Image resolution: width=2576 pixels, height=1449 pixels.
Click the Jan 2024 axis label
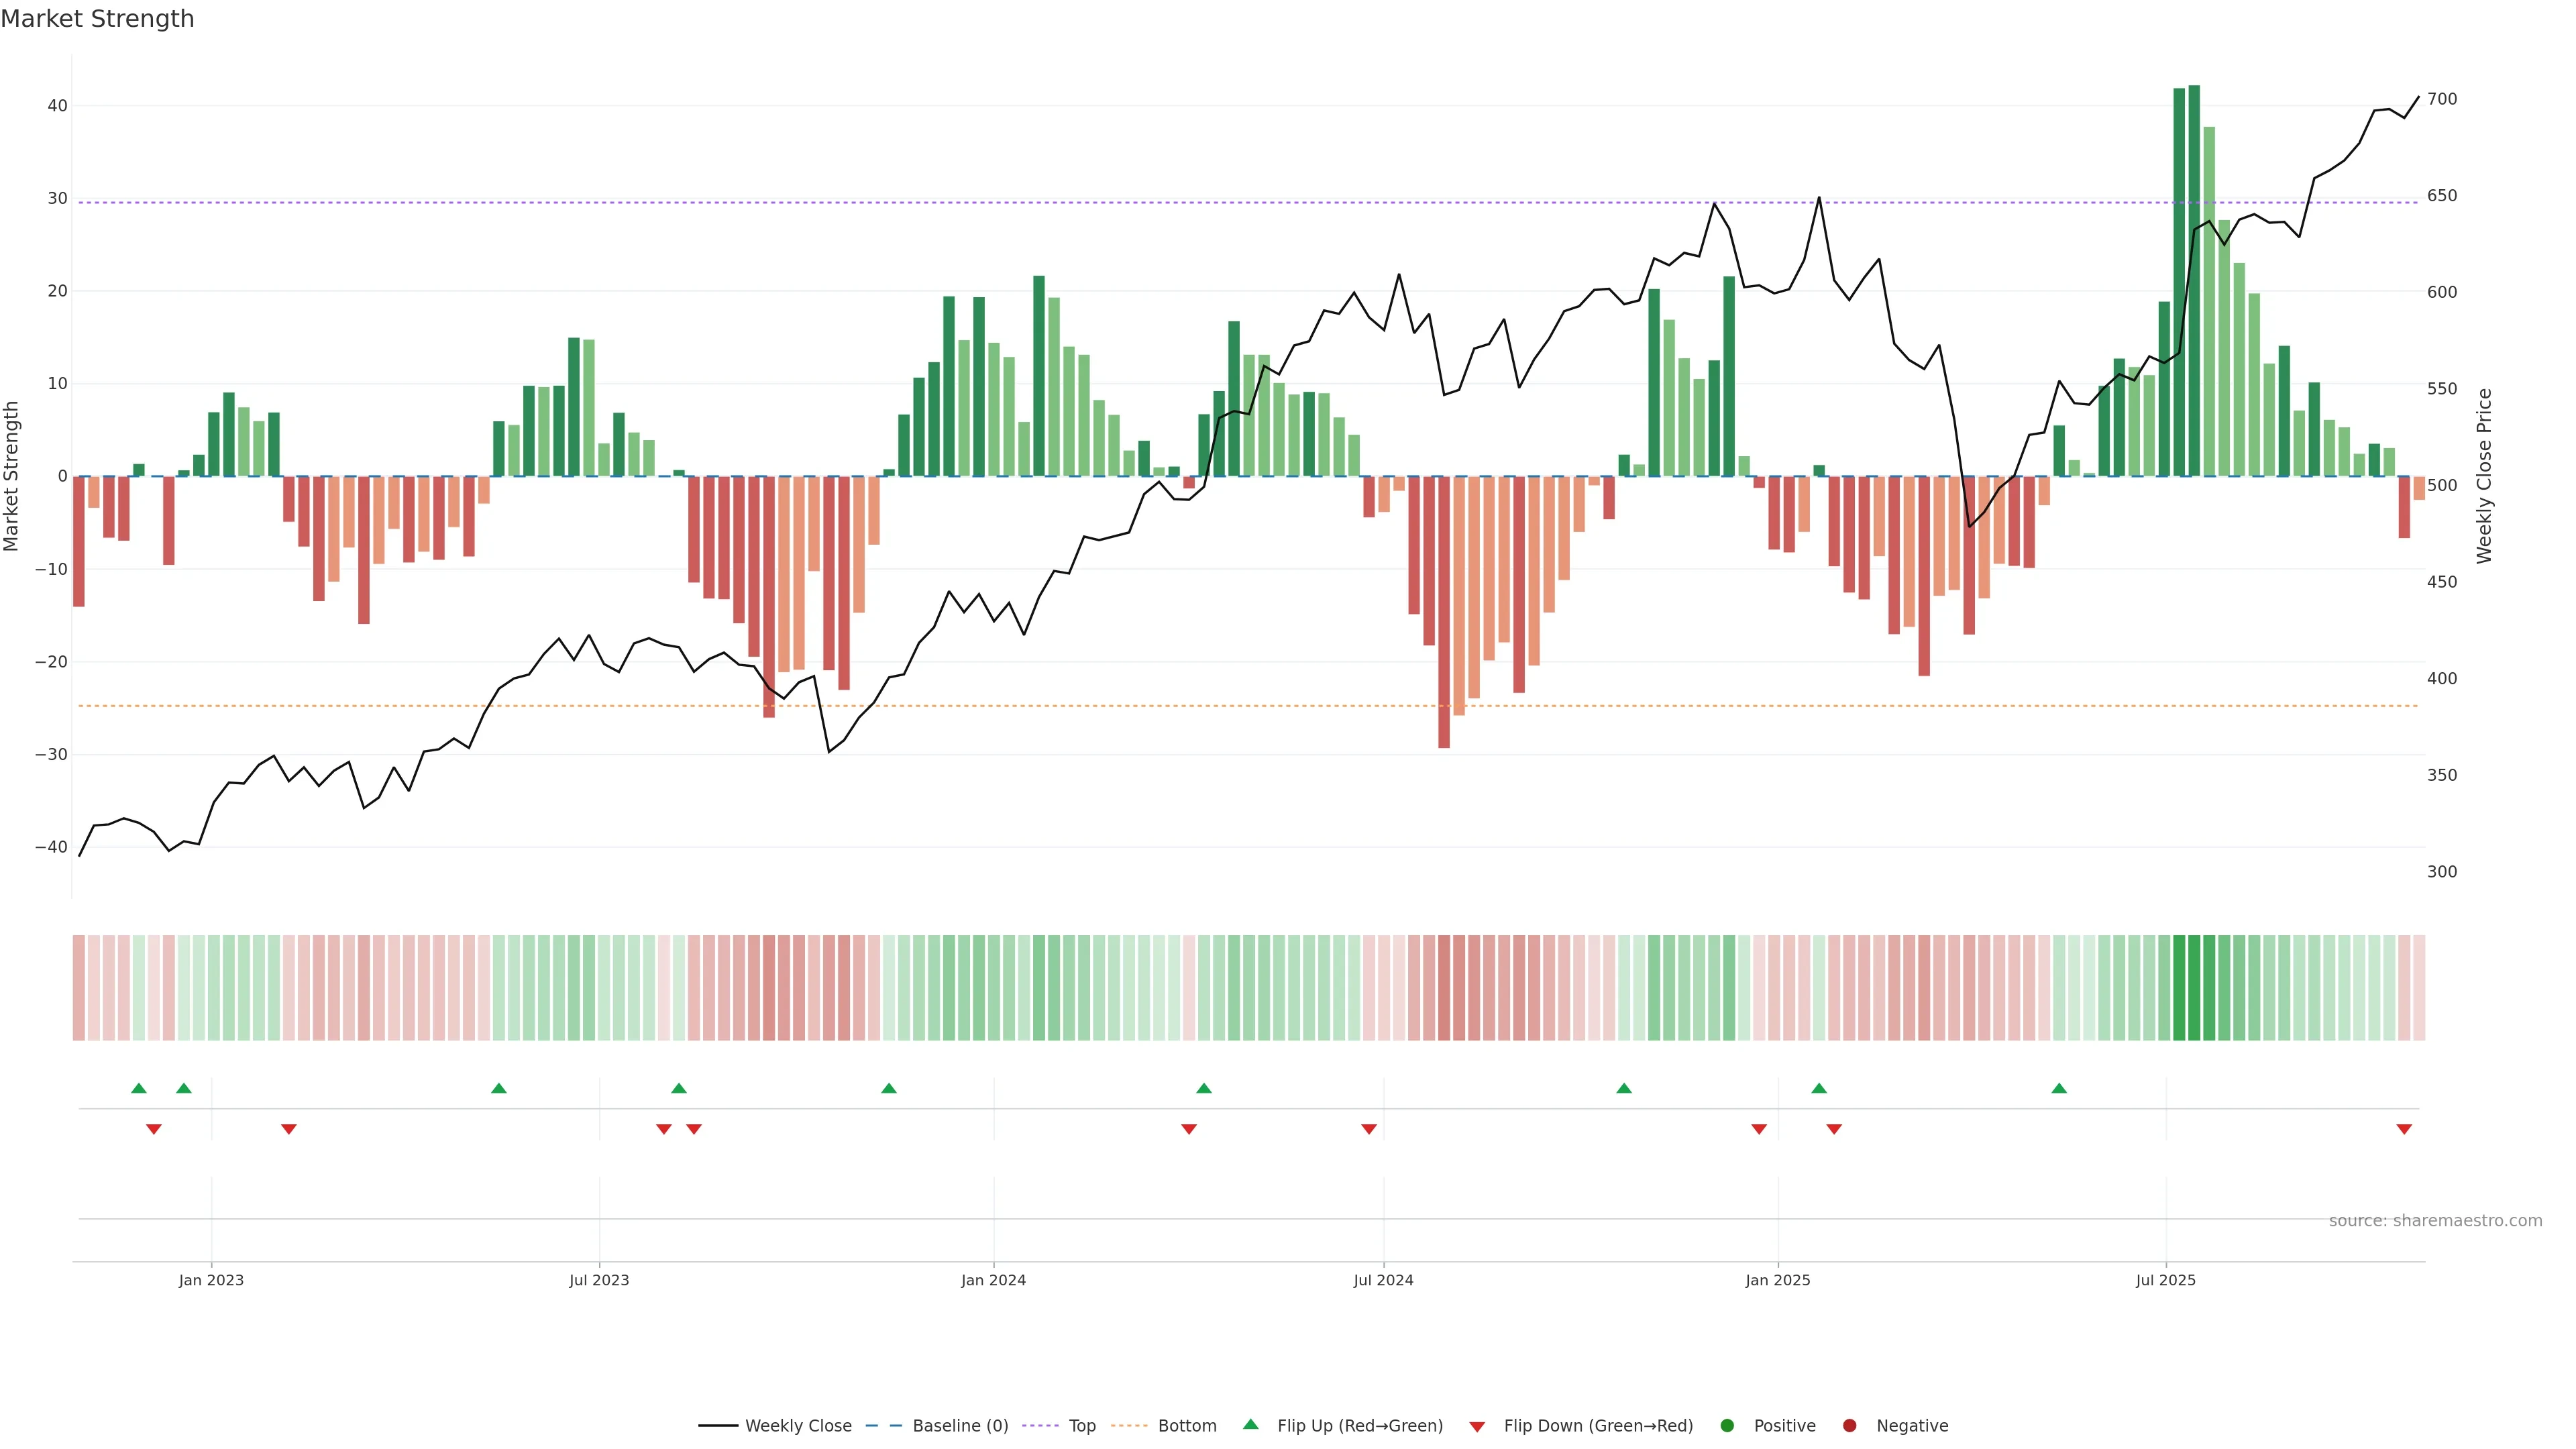(x=993, y=1280)
